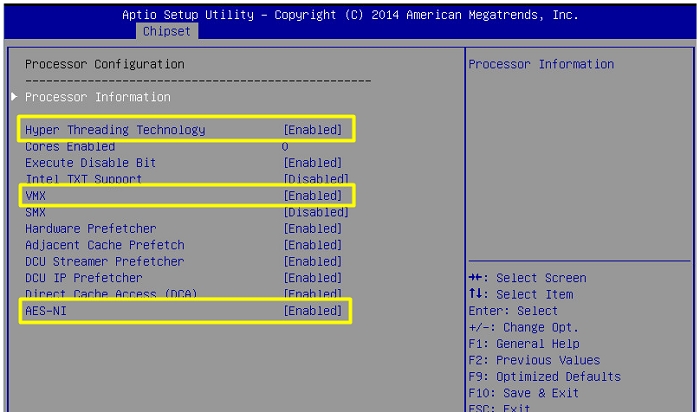This screenshot has width=700, height=412.
Task: Click Adjacent Cache Prefetch Enabled value
Action: point(313,245)
